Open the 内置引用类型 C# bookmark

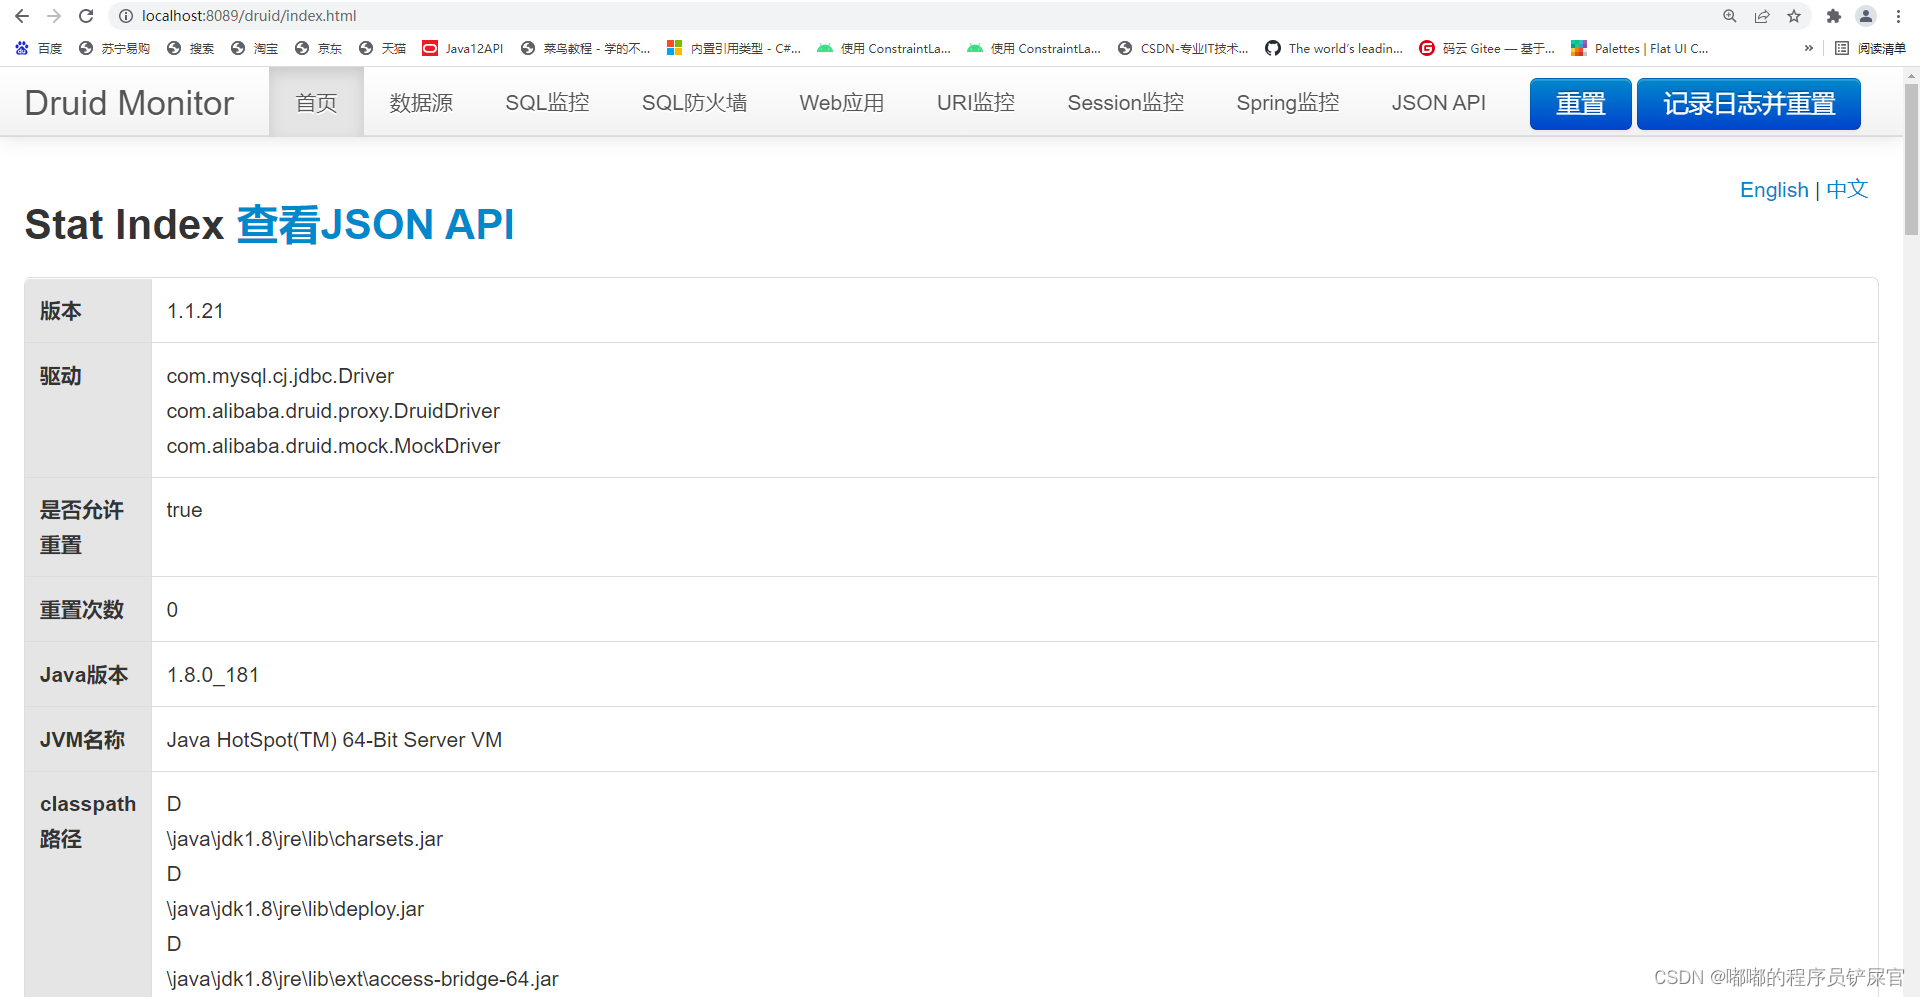[734, 48]
